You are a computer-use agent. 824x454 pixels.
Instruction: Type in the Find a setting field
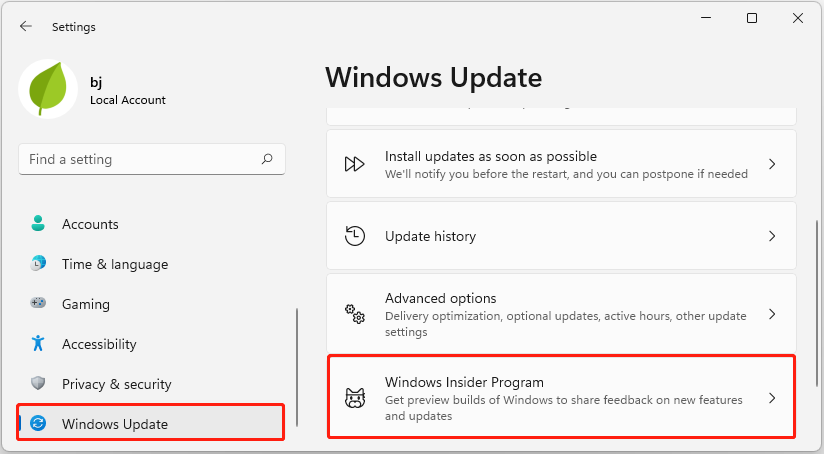(x=140, y=159)
